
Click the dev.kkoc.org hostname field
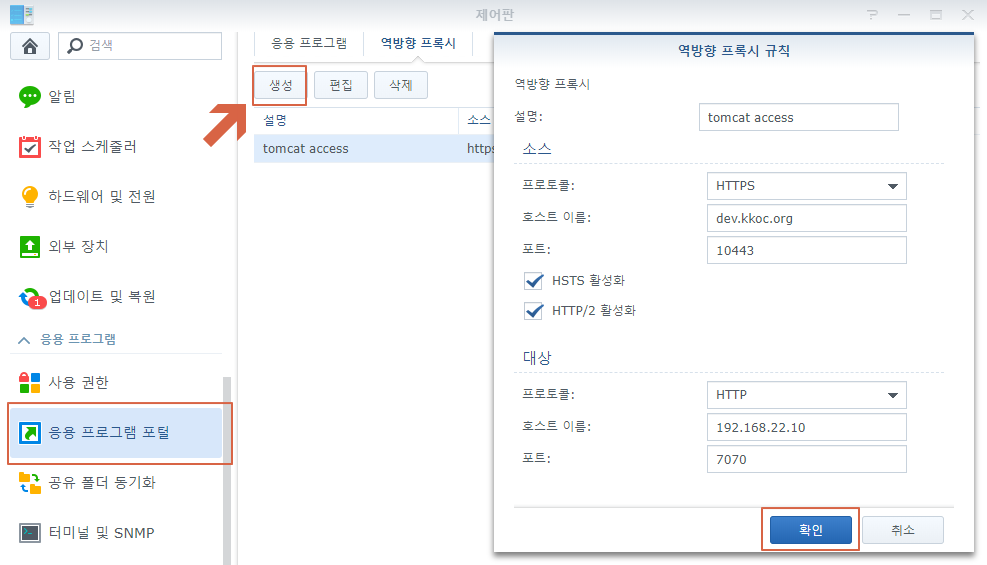pyautogui.click(x=805, y=218)
